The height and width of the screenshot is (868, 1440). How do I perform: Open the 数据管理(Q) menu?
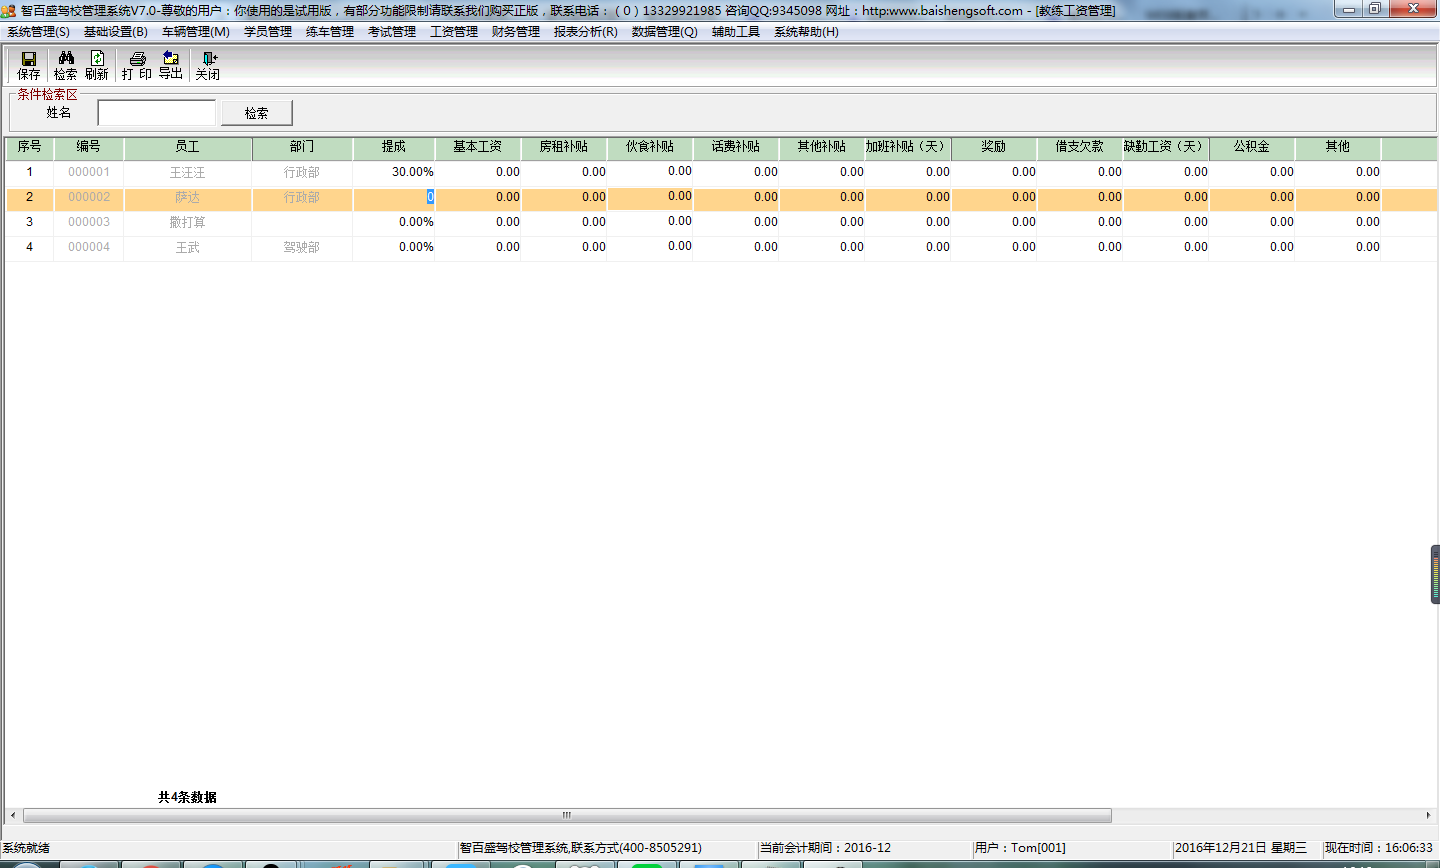665,32
